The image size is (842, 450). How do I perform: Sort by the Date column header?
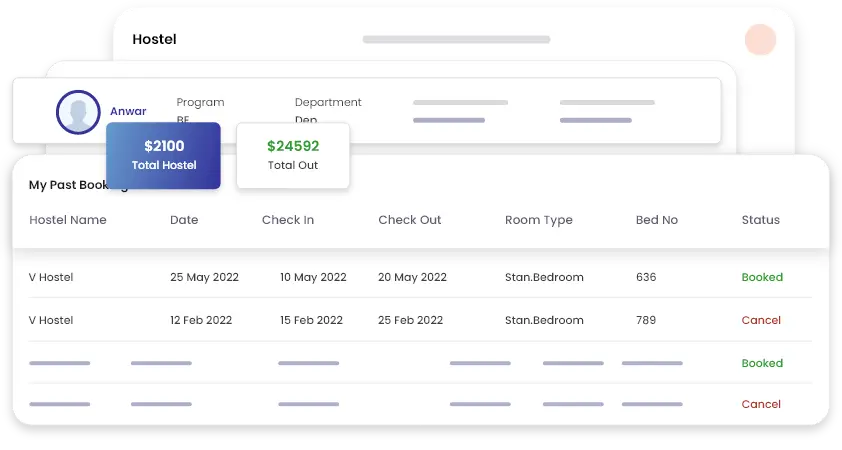(x=184, y=220)
